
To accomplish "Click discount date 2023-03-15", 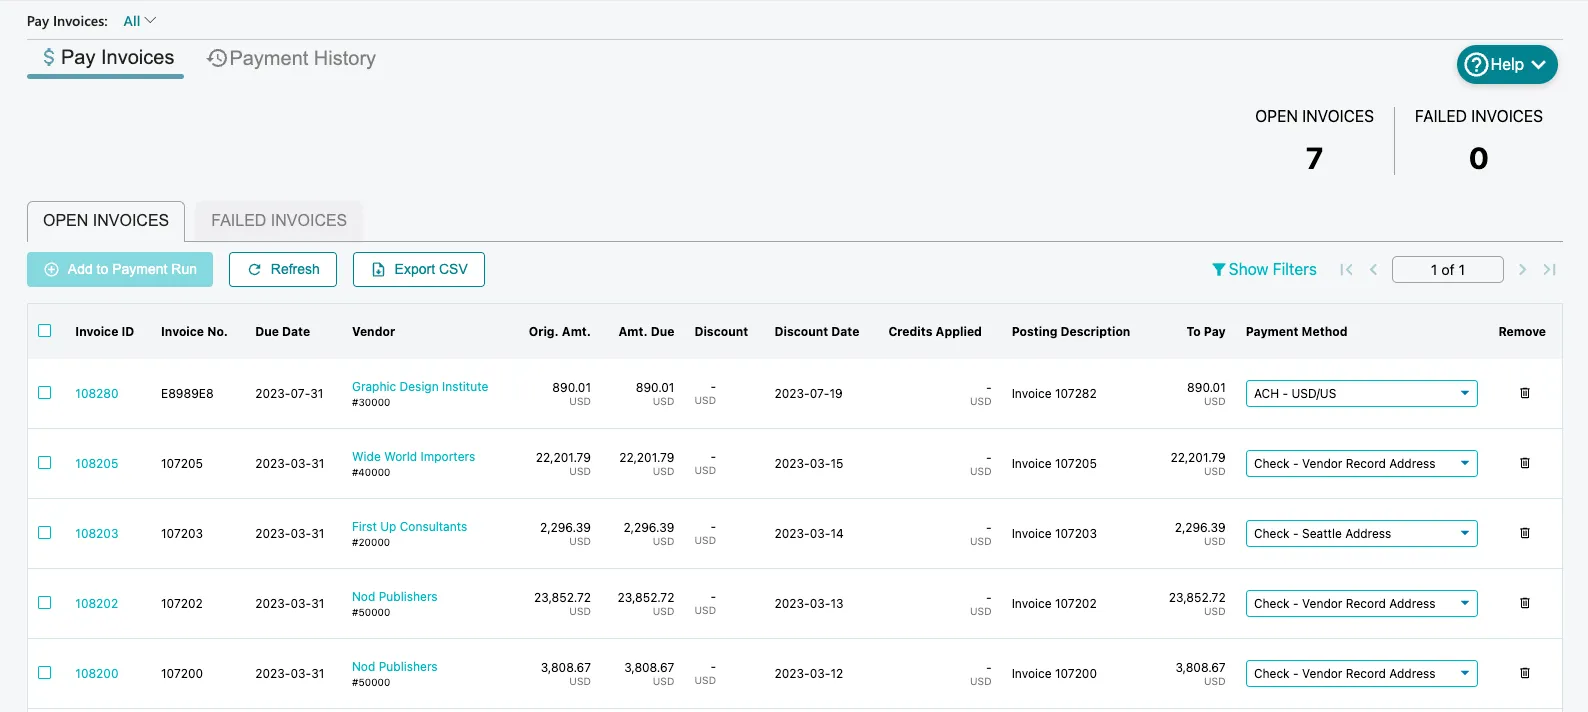I will (809, 464).
